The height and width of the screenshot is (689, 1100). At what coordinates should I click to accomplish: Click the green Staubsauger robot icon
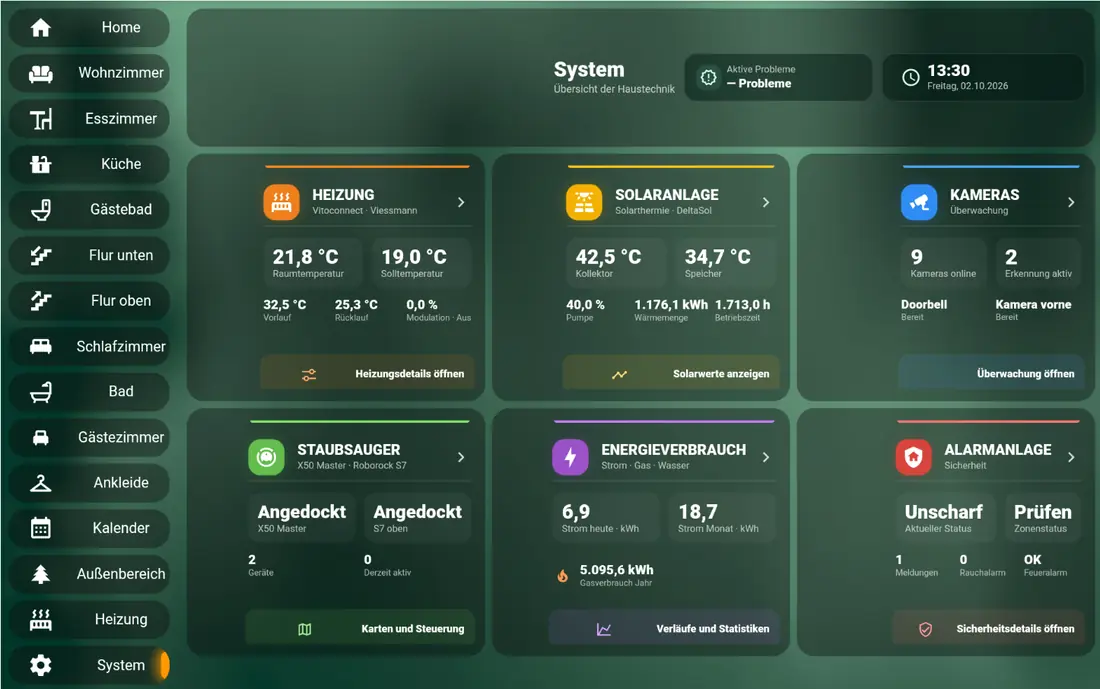pos(267,457)
